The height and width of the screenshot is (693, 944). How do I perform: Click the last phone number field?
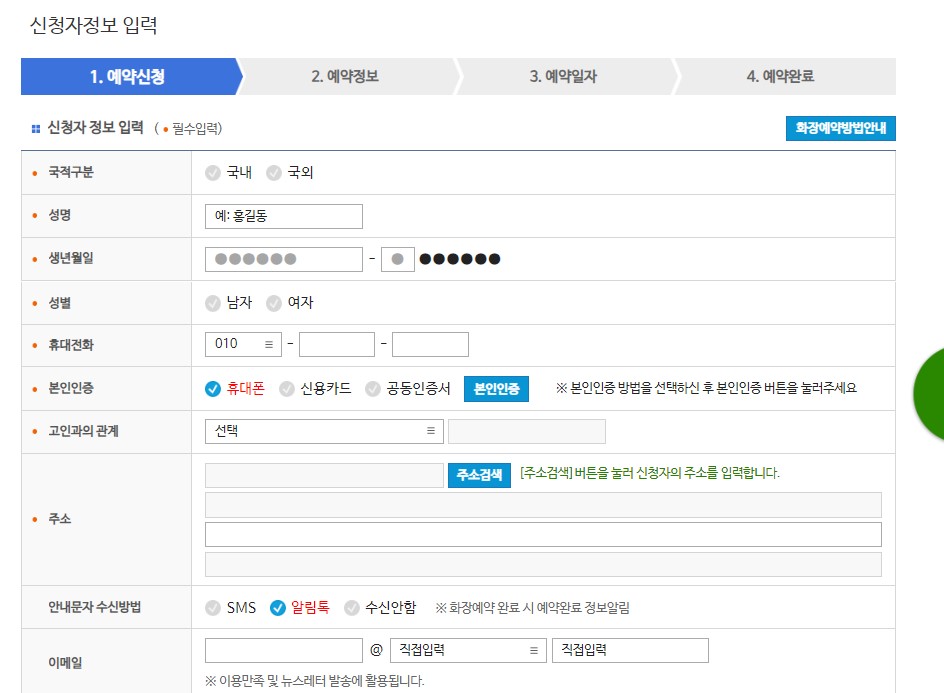[430, 344]
